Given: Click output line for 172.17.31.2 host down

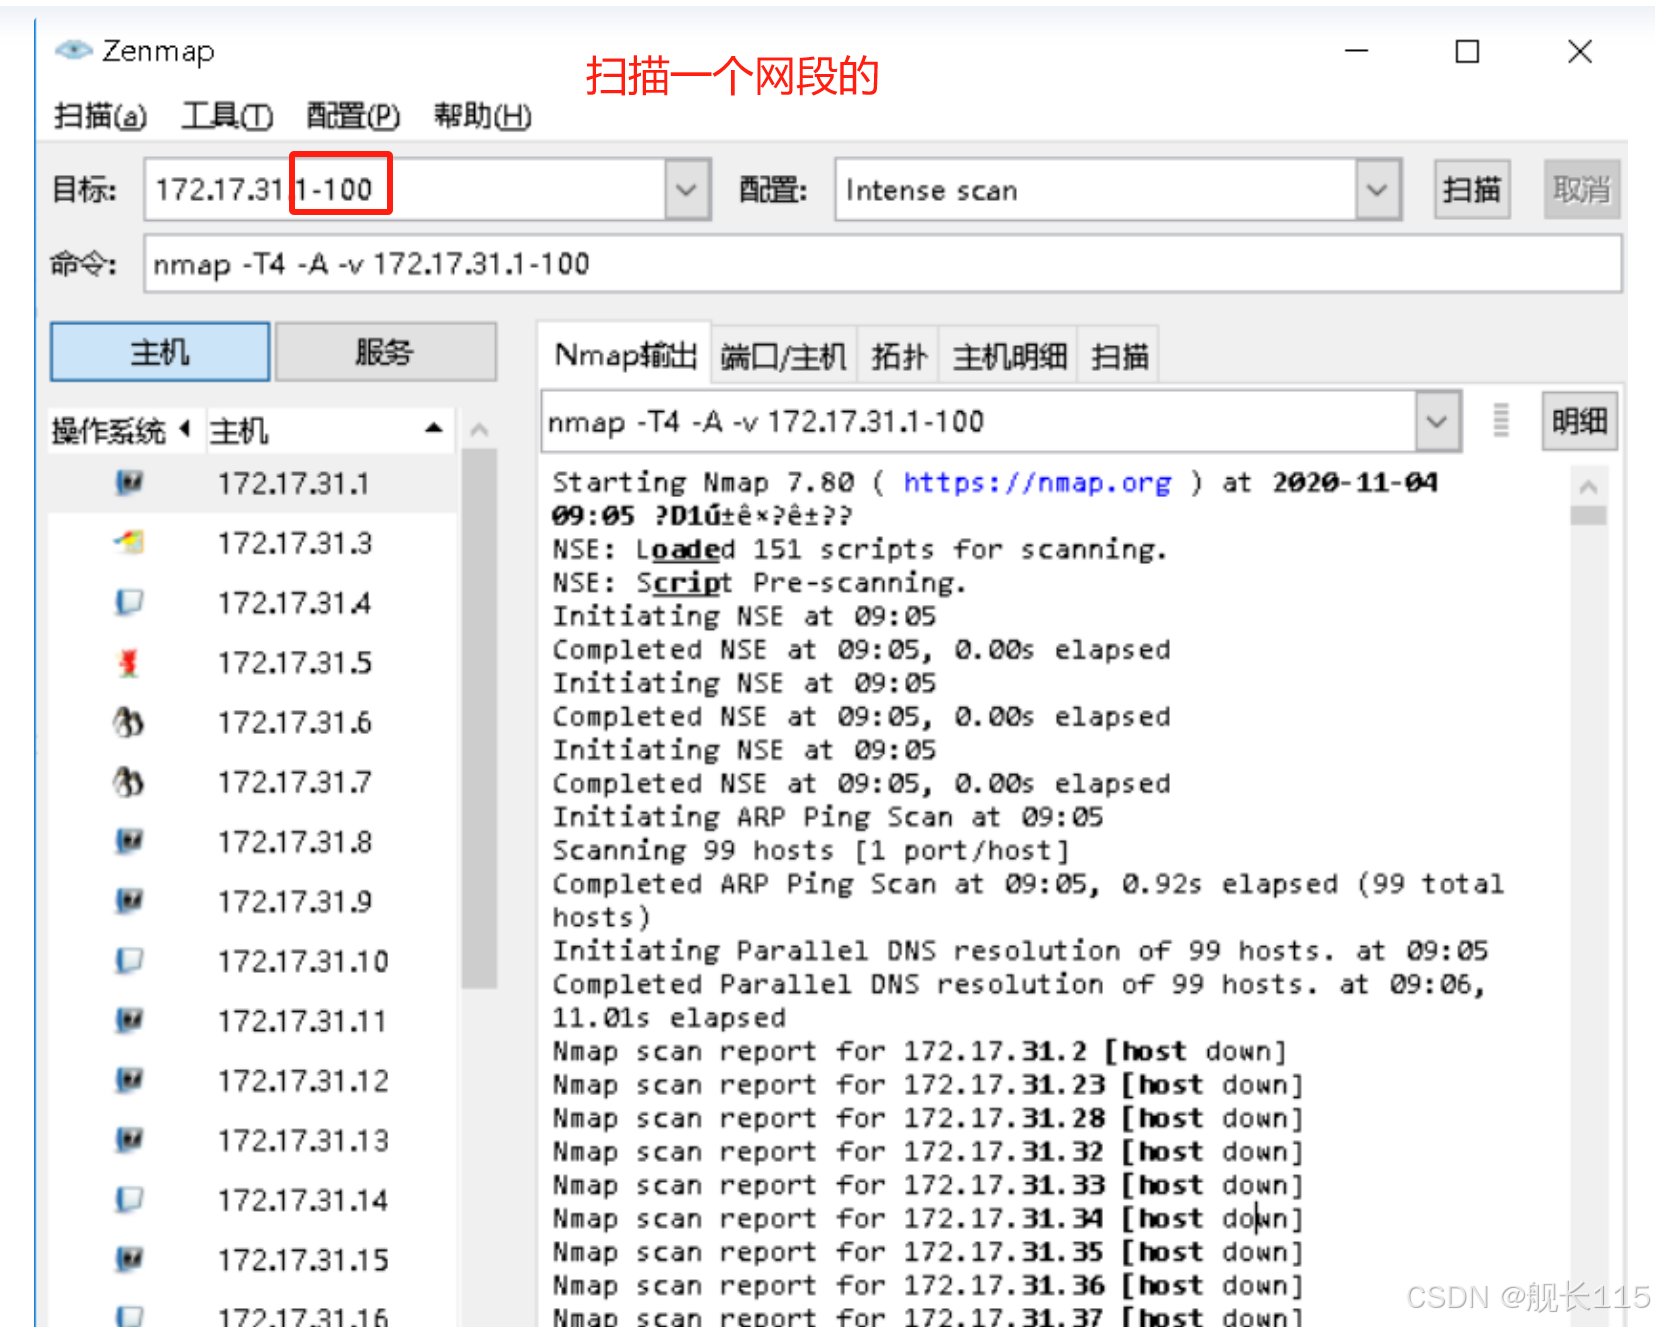Looking at the screenshot, I should pos(919,1051).
